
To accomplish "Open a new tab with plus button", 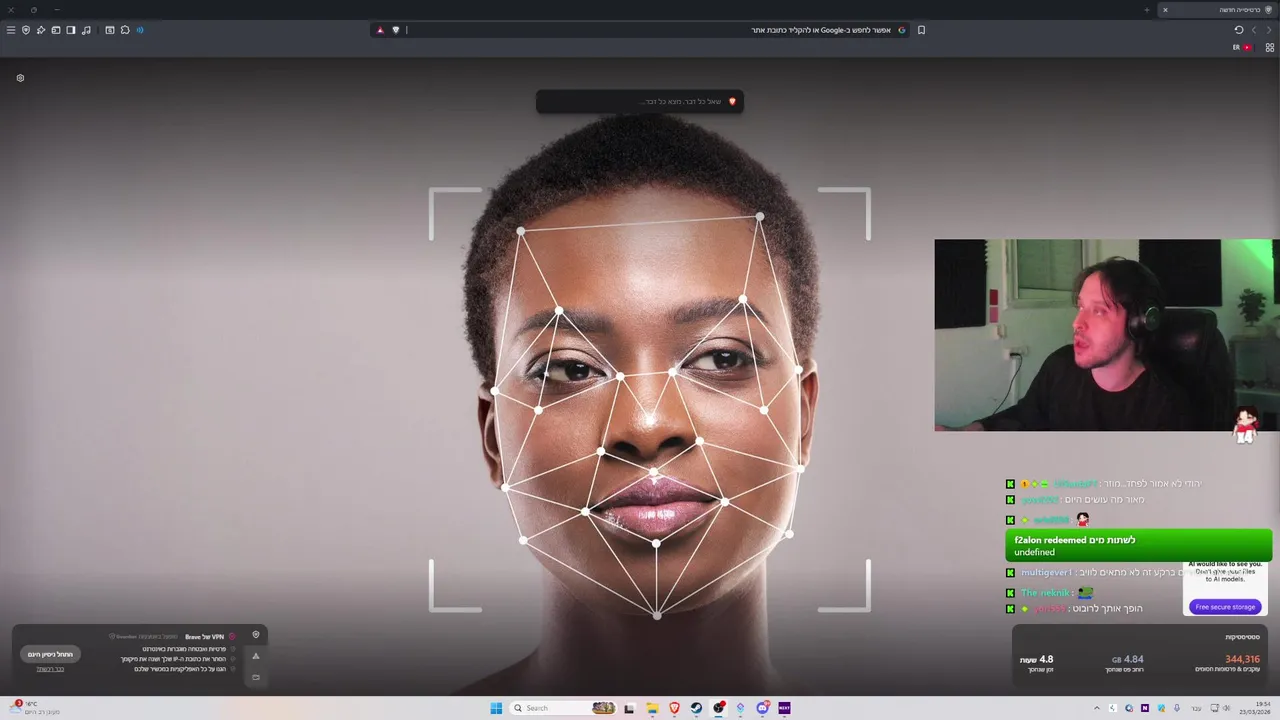I will [1147, 10].
